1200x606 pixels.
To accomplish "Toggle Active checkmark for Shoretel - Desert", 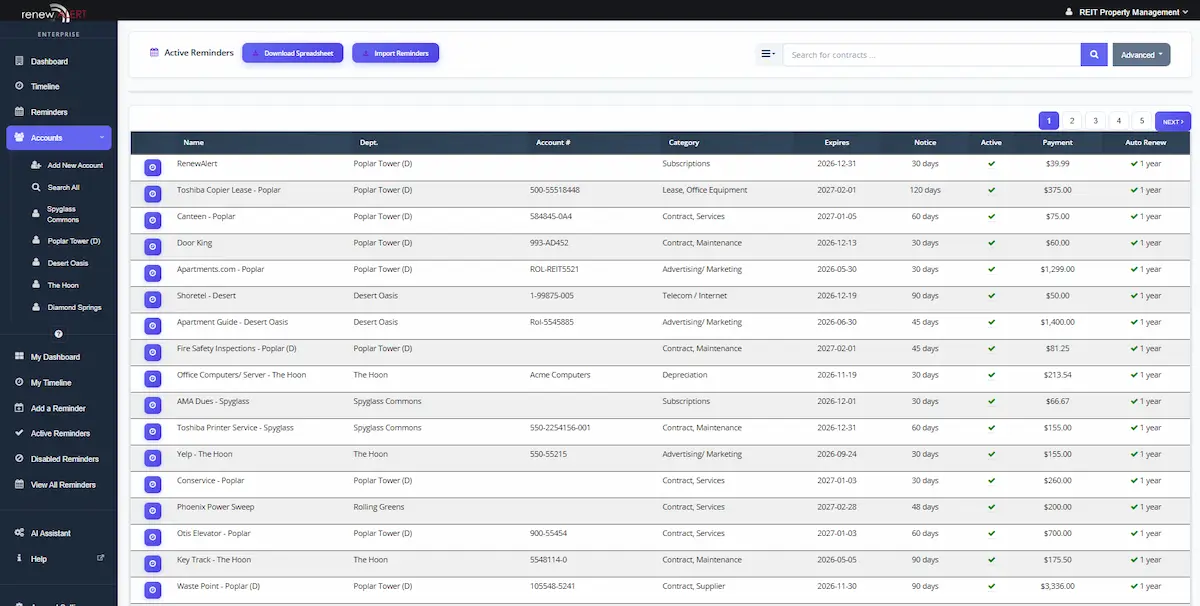I will tap(991, 296).
